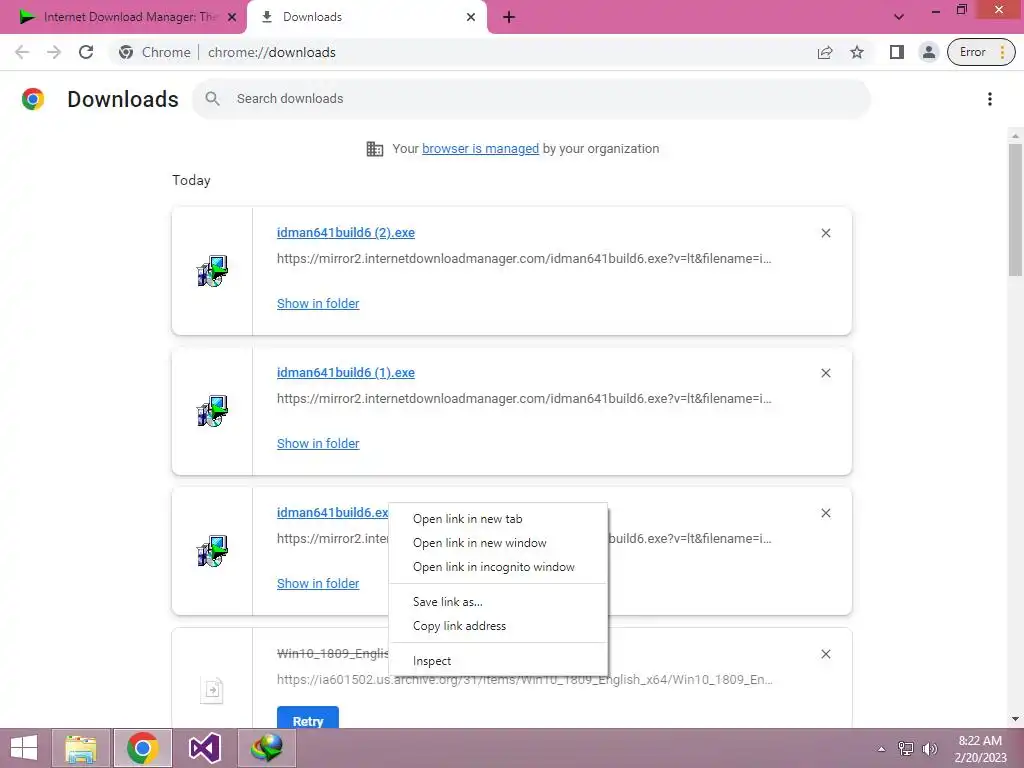Open the Windows Start button

[x=24, y=748]
